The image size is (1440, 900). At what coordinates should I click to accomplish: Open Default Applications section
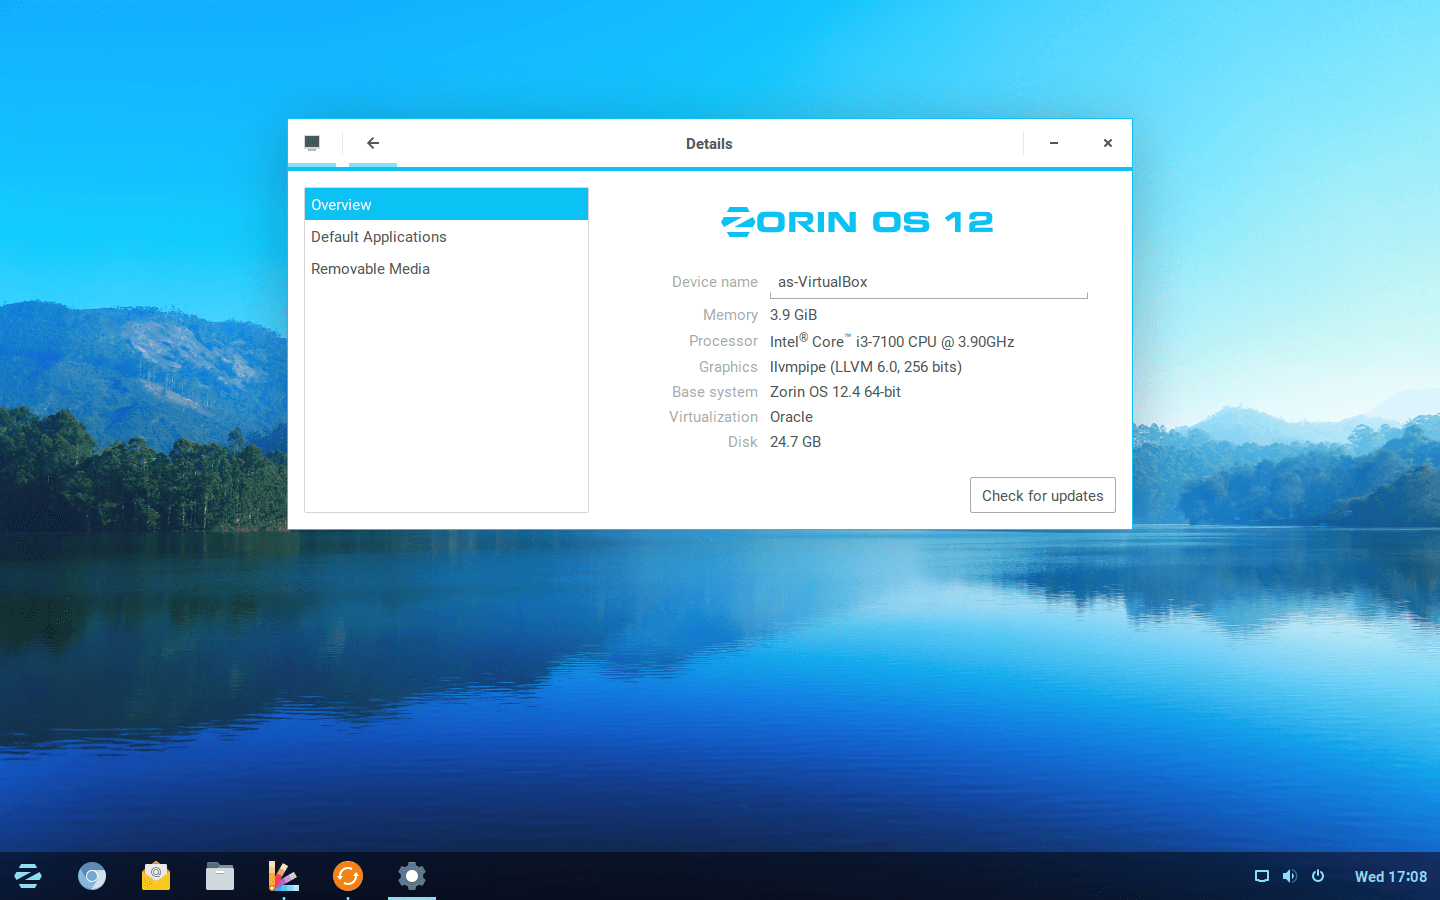(446, 237)
